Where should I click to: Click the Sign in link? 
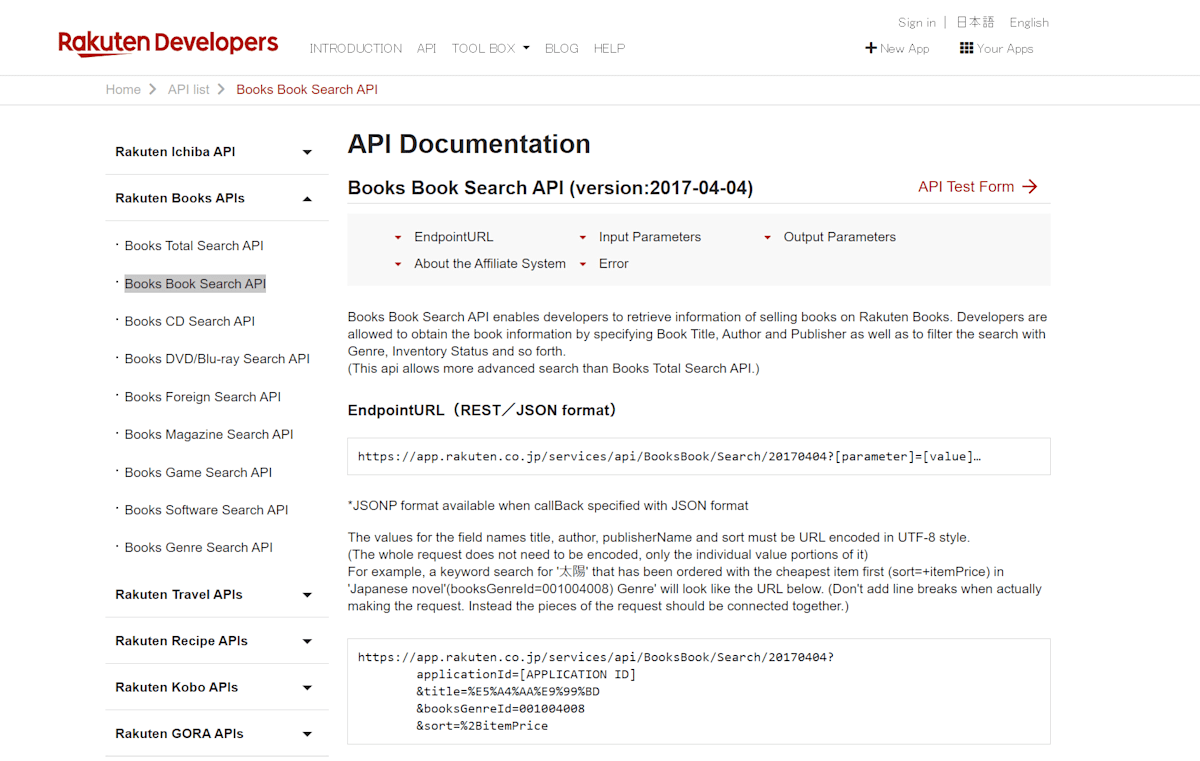pyautogui.click(x=917, y=22)
